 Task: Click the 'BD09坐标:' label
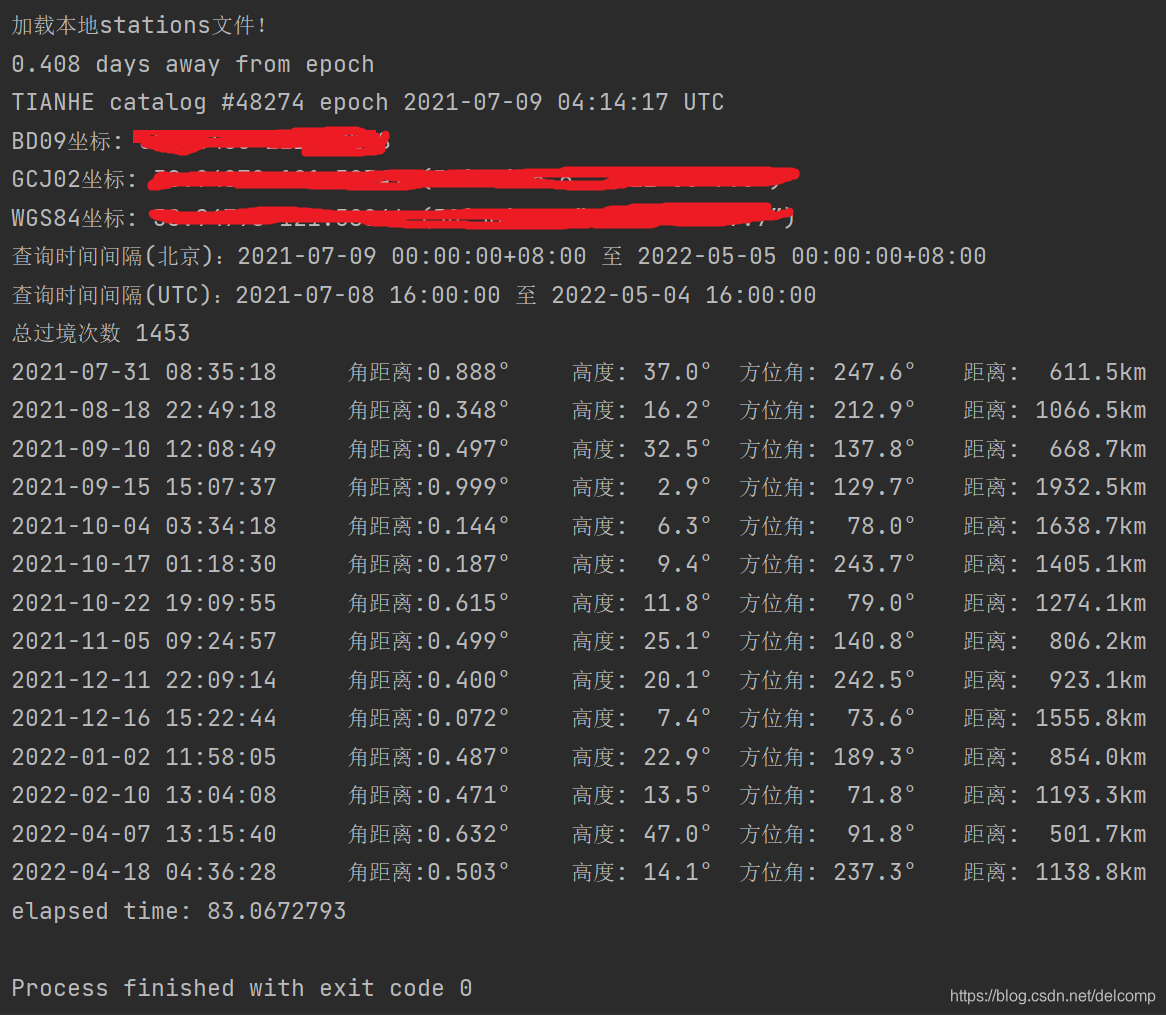point(67,141)
